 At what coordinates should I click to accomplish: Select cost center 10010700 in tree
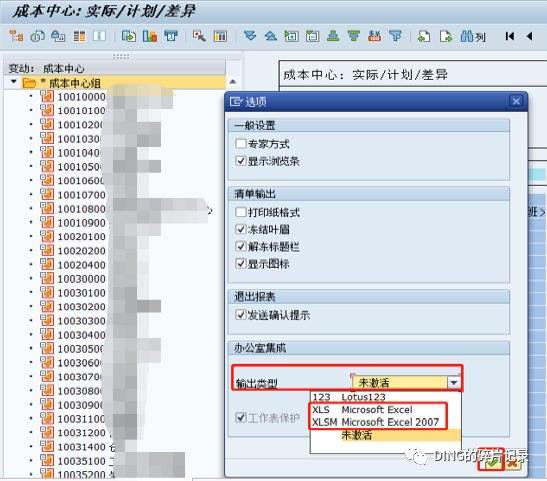(81, 195)
